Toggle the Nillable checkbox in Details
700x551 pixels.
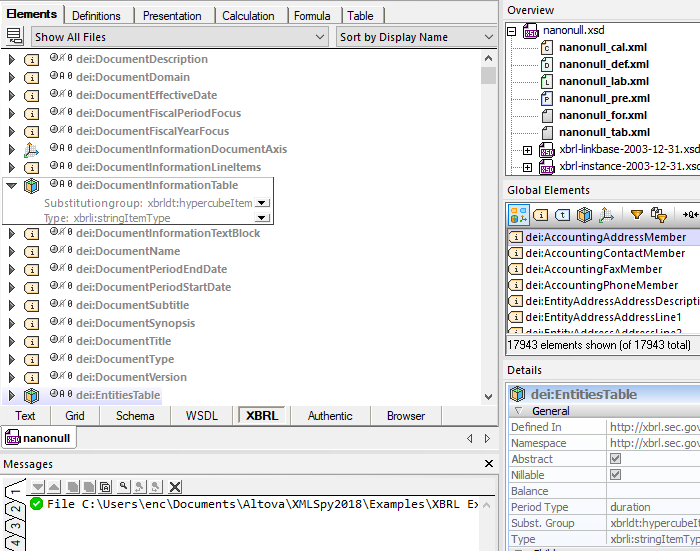(615, 475)
